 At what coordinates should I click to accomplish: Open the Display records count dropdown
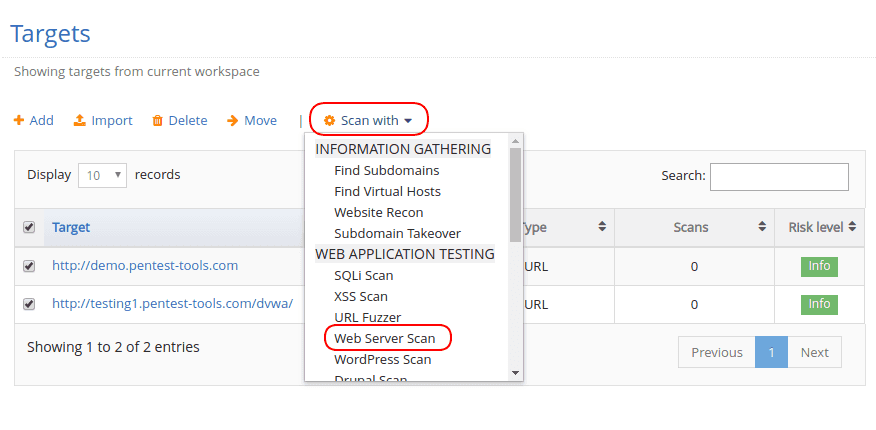[102, 175]
